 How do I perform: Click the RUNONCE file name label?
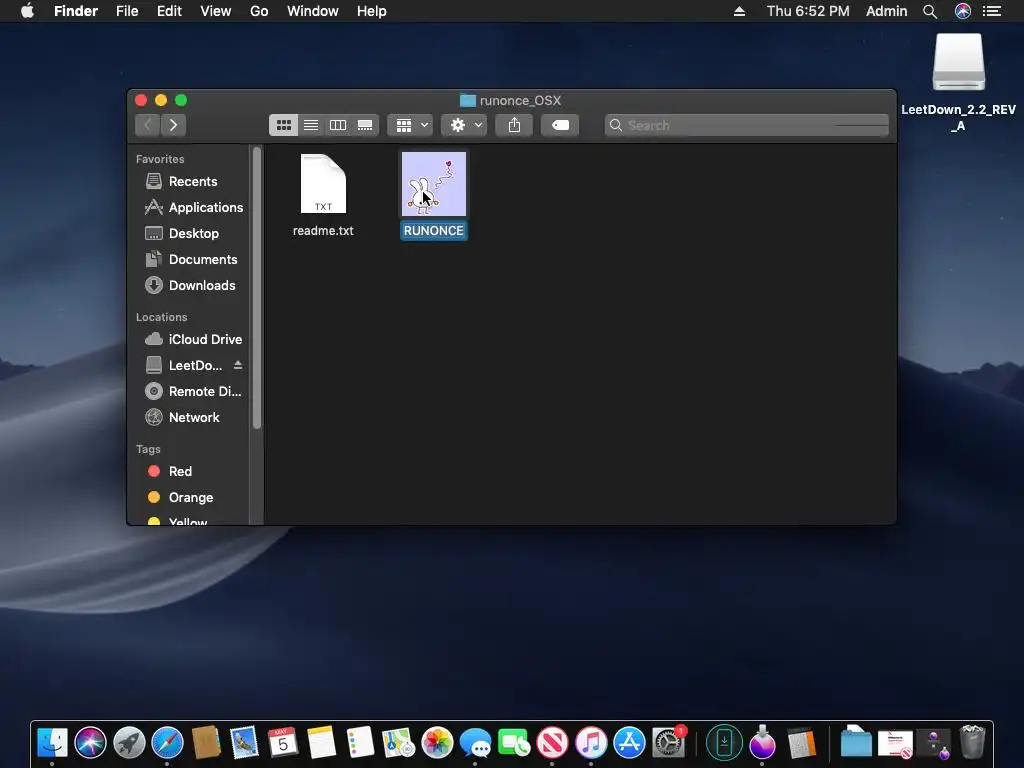[434, 231]
